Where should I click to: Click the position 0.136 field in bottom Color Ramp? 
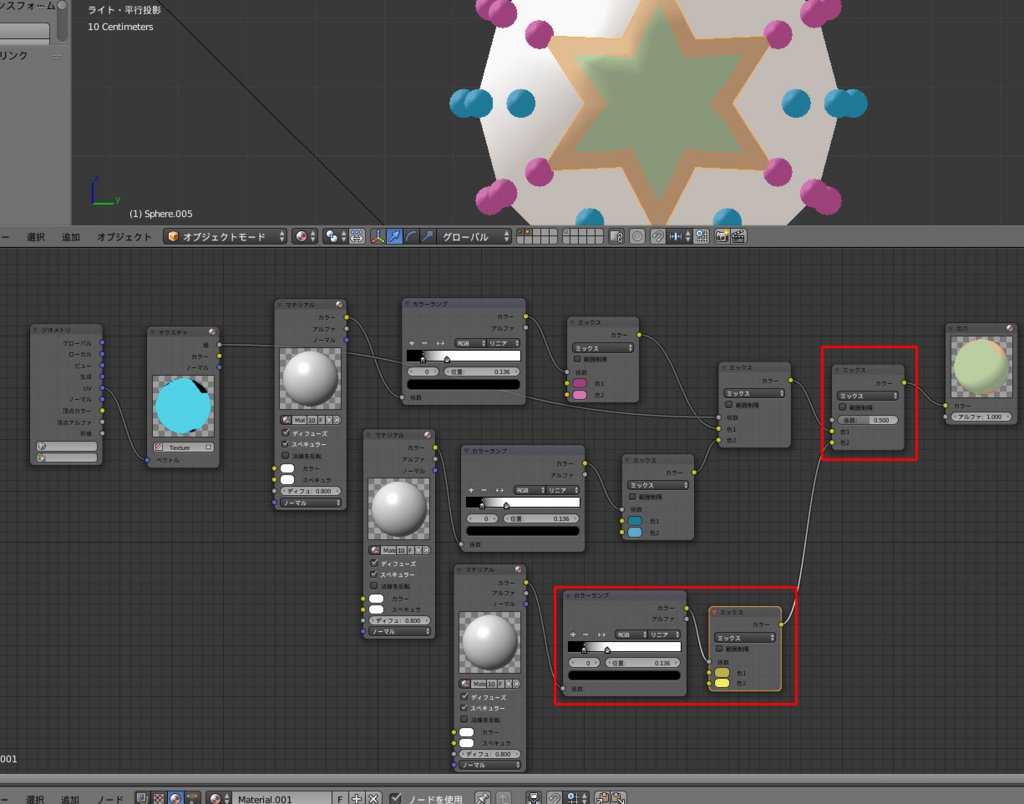click(642, 663)
